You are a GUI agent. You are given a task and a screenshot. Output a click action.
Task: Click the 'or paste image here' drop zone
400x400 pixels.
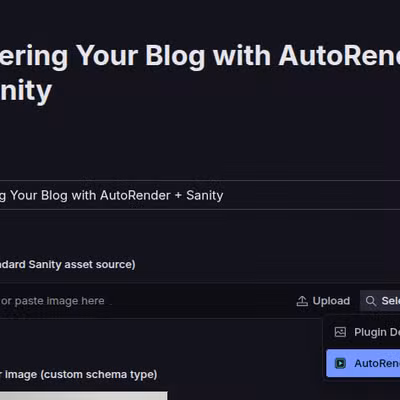[52, 301]
